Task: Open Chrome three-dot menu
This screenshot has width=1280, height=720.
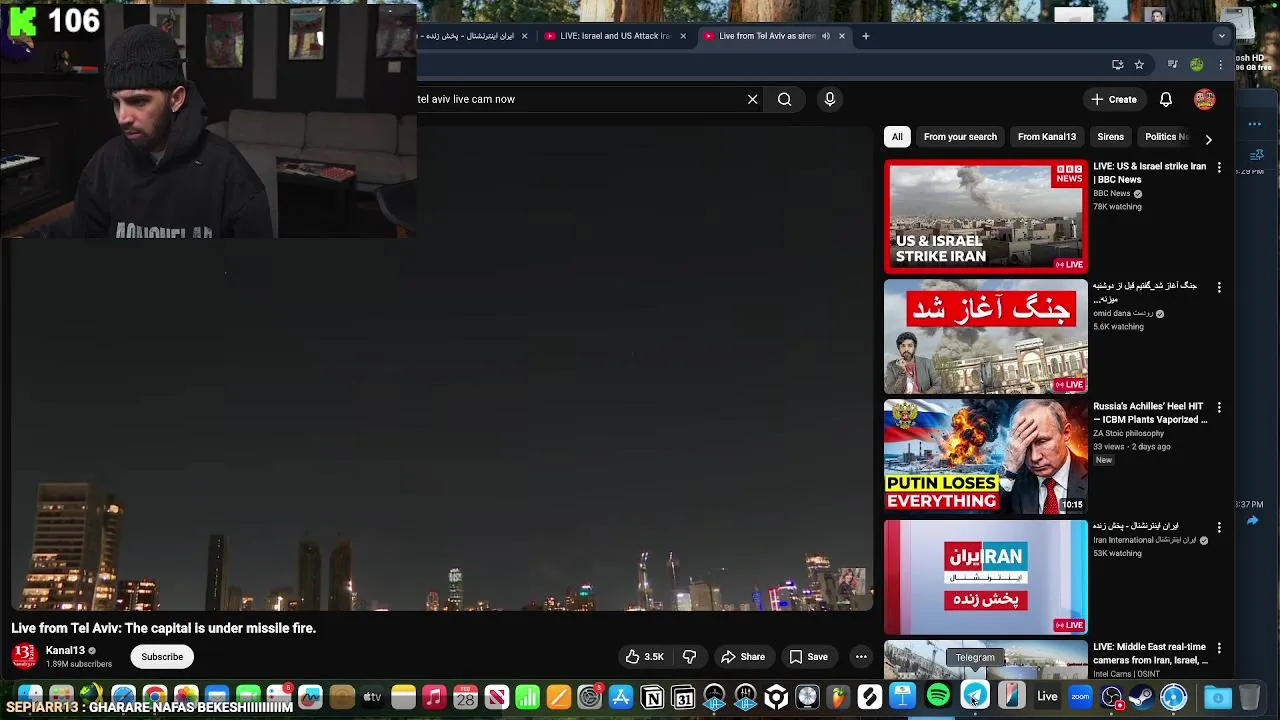Action: (x=1220, y=64)
